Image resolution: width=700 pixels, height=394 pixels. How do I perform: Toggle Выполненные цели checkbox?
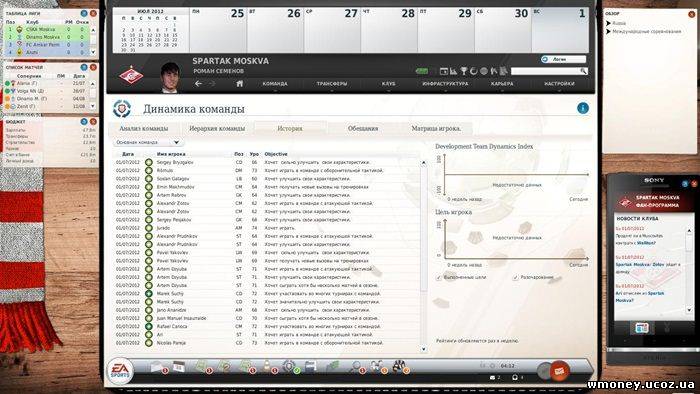pos(438,278)
